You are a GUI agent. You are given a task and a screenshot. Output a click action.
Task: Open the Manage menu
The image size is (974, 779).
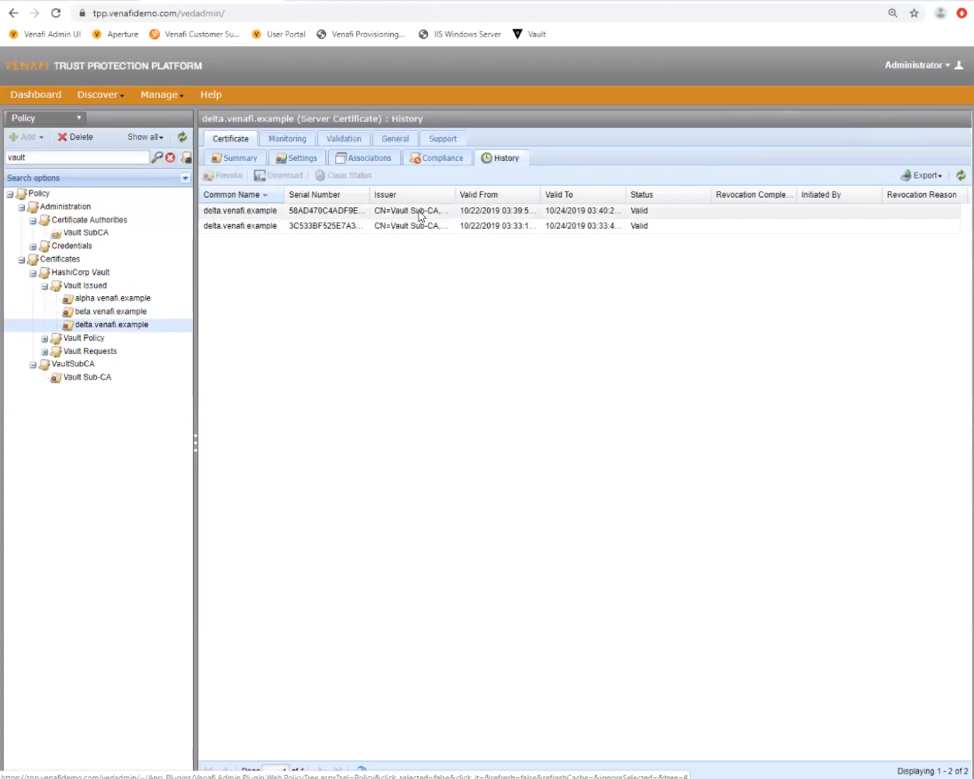point(162,94)
